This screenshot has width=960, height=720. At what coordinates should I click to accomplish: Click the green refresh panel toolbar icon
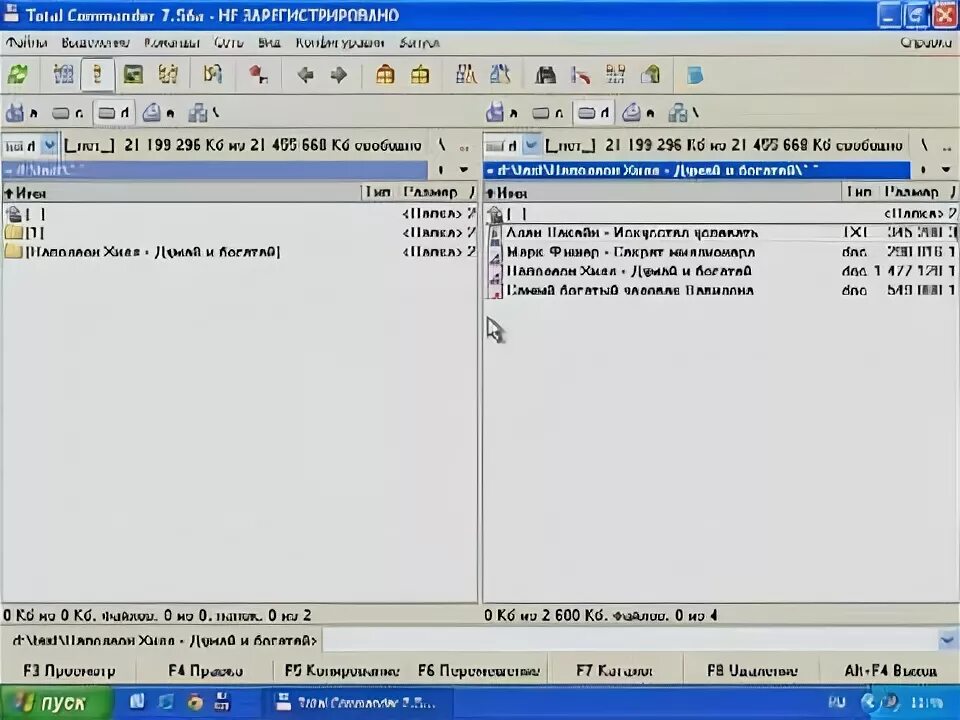(x=18, y=75)
